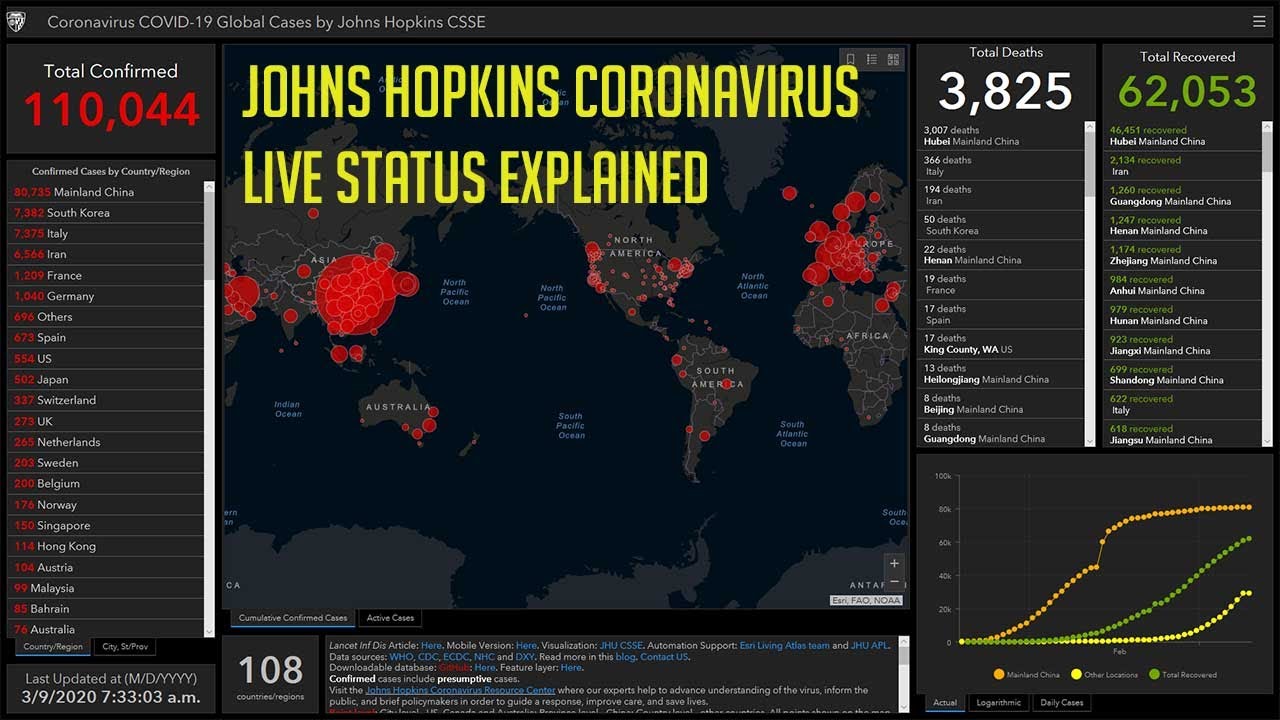This screenshot has height=720, width=1280.
Task: Toggle Total Recovered series in chart legend
Action: [x=1183, y=675]
